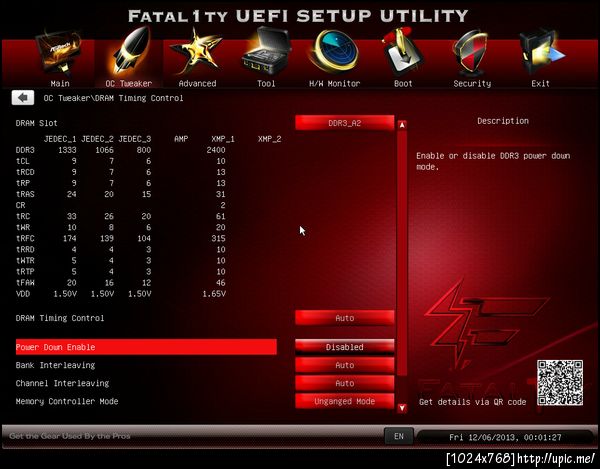This screenshot has width=600, height=469.
Task: Click the XMP_1 column header
Action: (223, 139)
